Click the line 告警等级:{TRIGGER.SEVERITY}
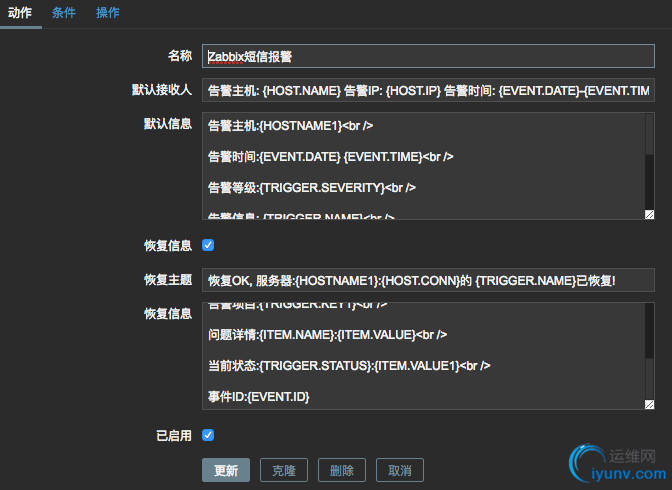The height and width of the screenshot is (490, 672). pyautogui.click(x=312, y=188)
